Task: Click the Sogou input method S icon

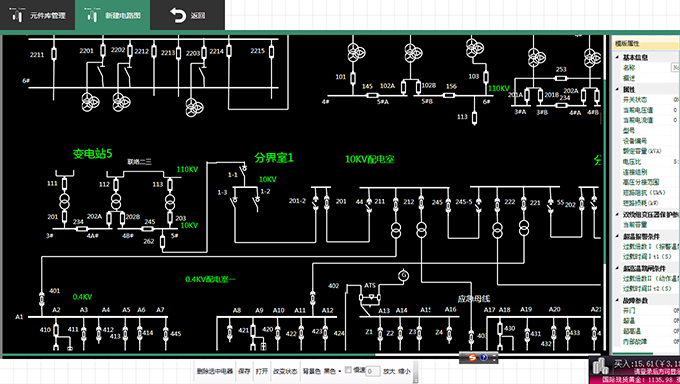Action: 472,358
